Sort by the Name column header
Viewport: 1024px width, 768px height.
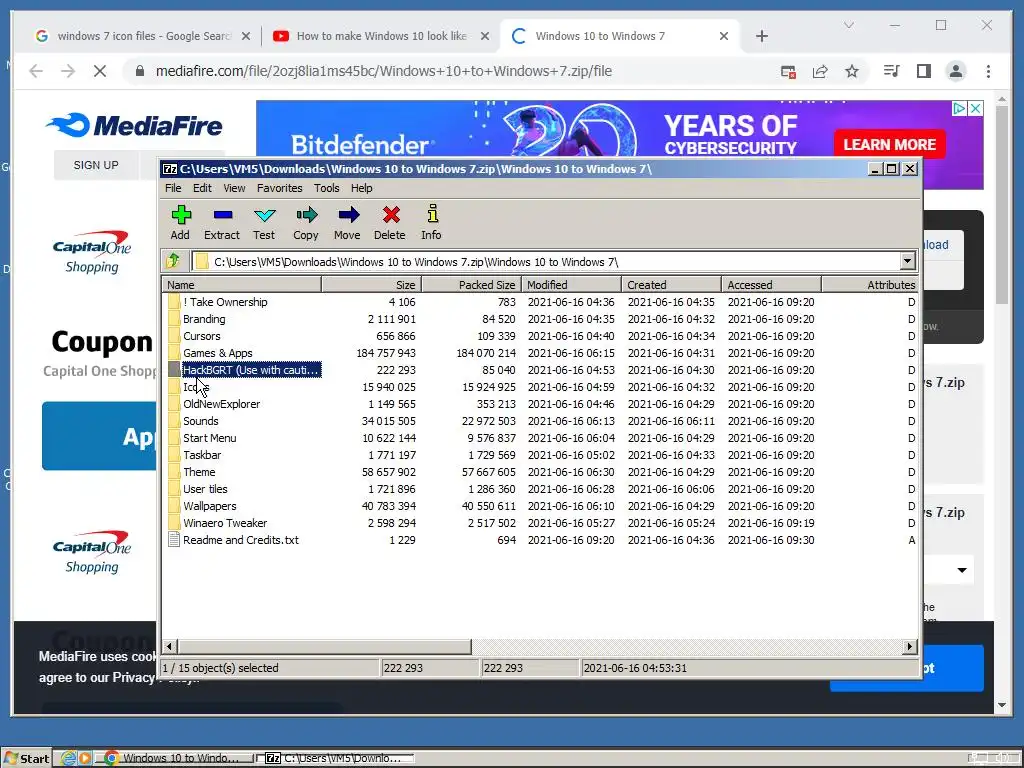click(242, 285)
